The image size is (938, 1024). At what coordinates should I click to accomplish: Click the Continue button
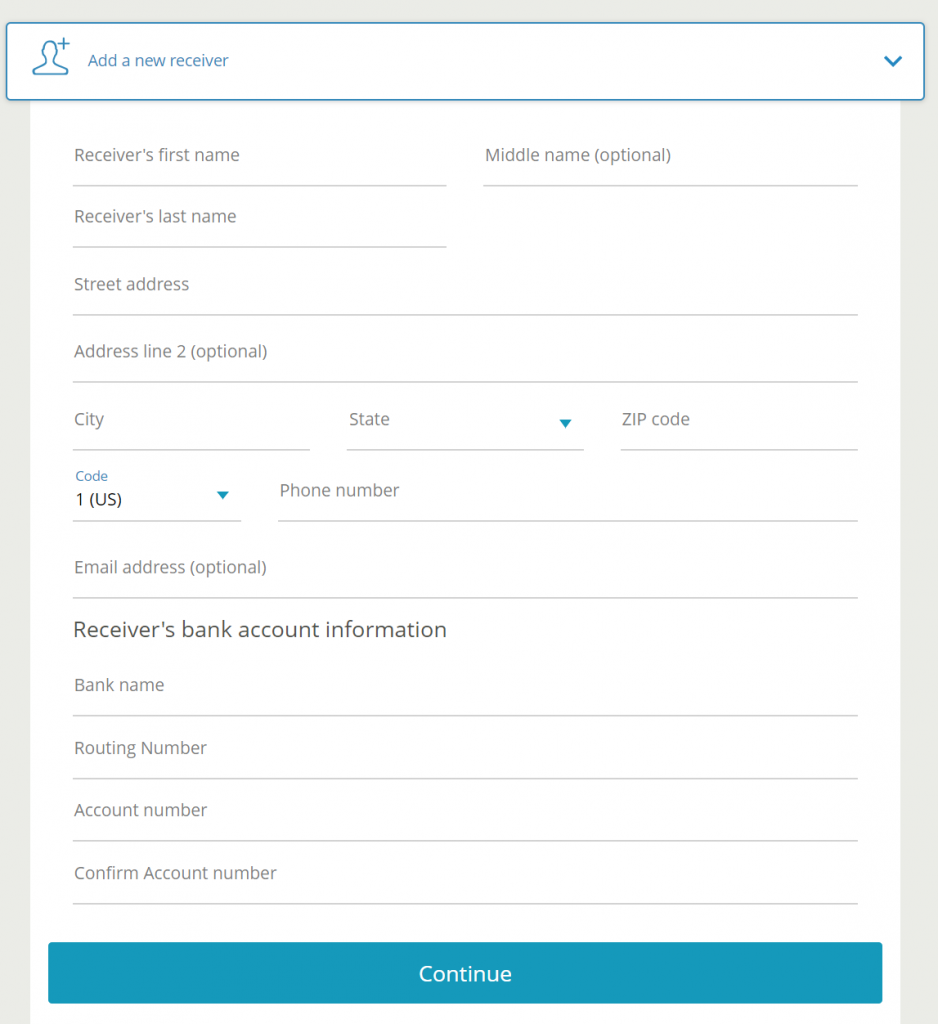pyautogui.click(x=465, y=973)
